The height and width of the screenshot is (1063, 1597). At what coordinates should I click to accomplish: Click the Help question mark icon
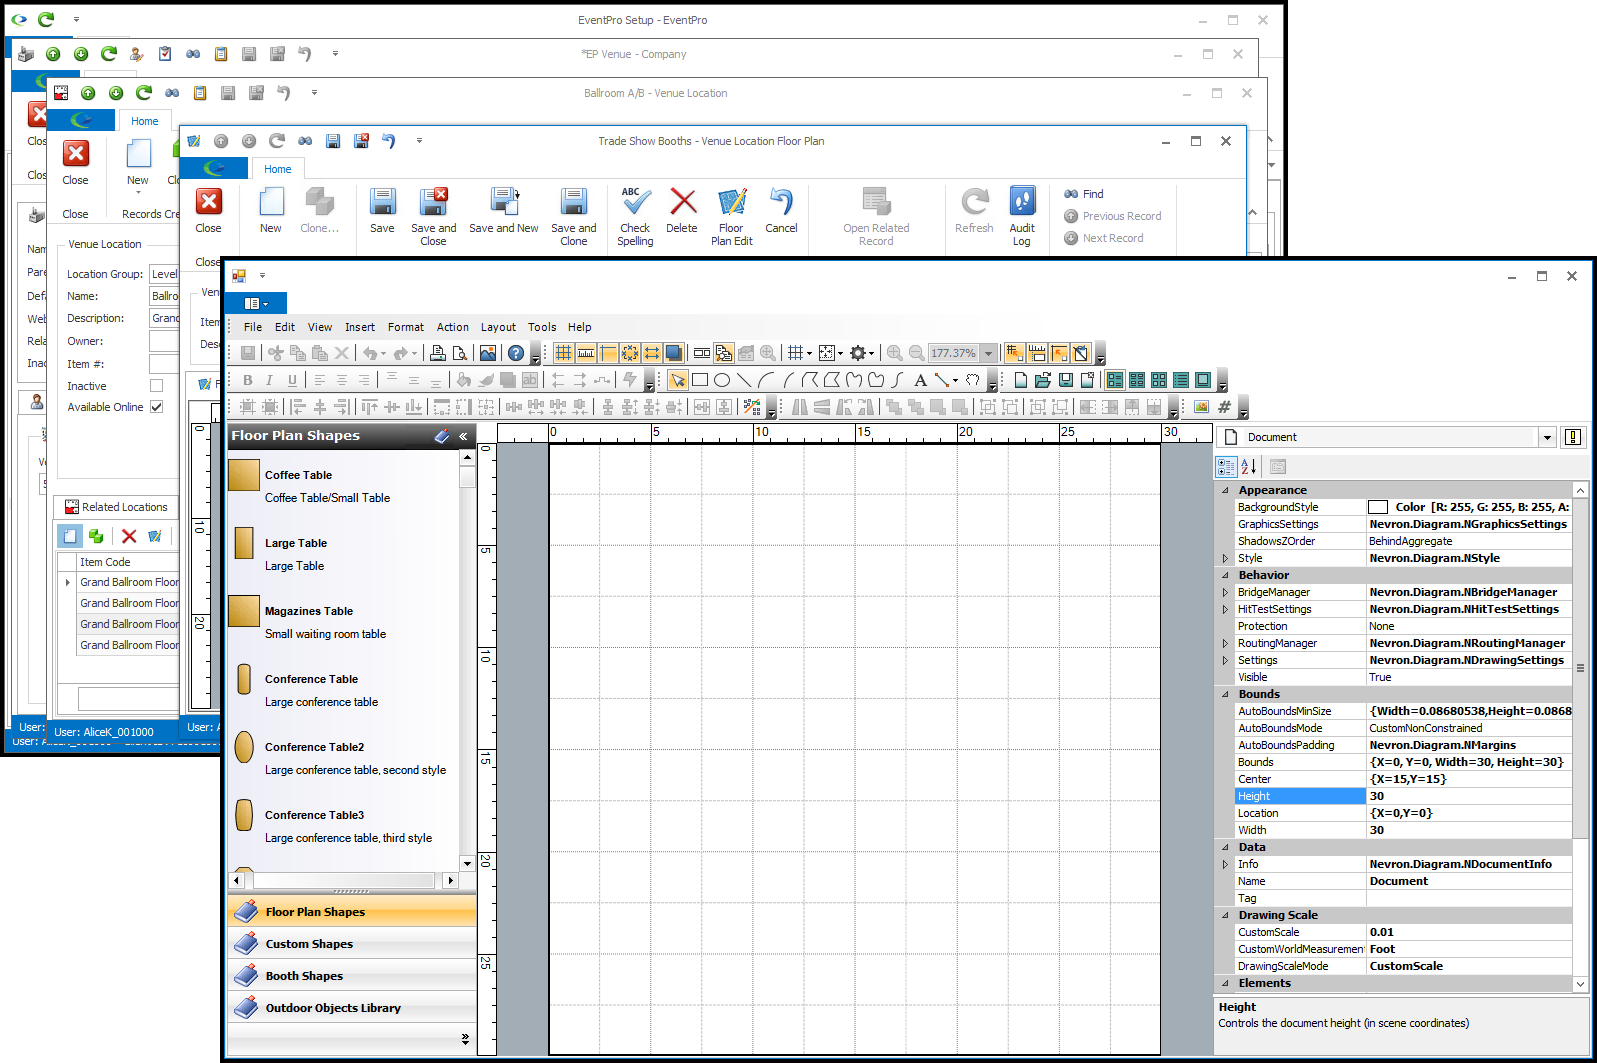pyautogui.click(x=515, y=353)
